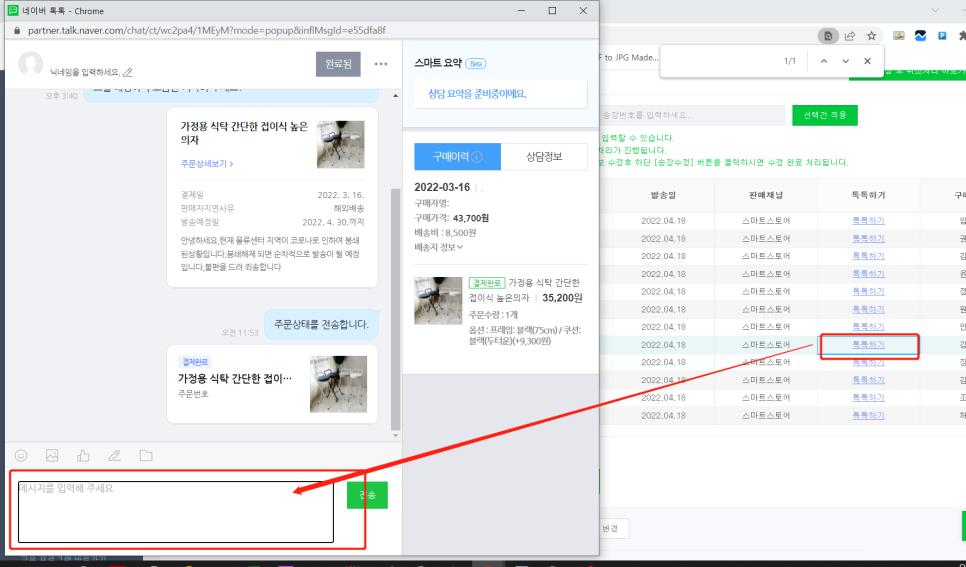Click the blue chart extension icon in Chrome
Screen dimensions: 966x567
(920, 36)
